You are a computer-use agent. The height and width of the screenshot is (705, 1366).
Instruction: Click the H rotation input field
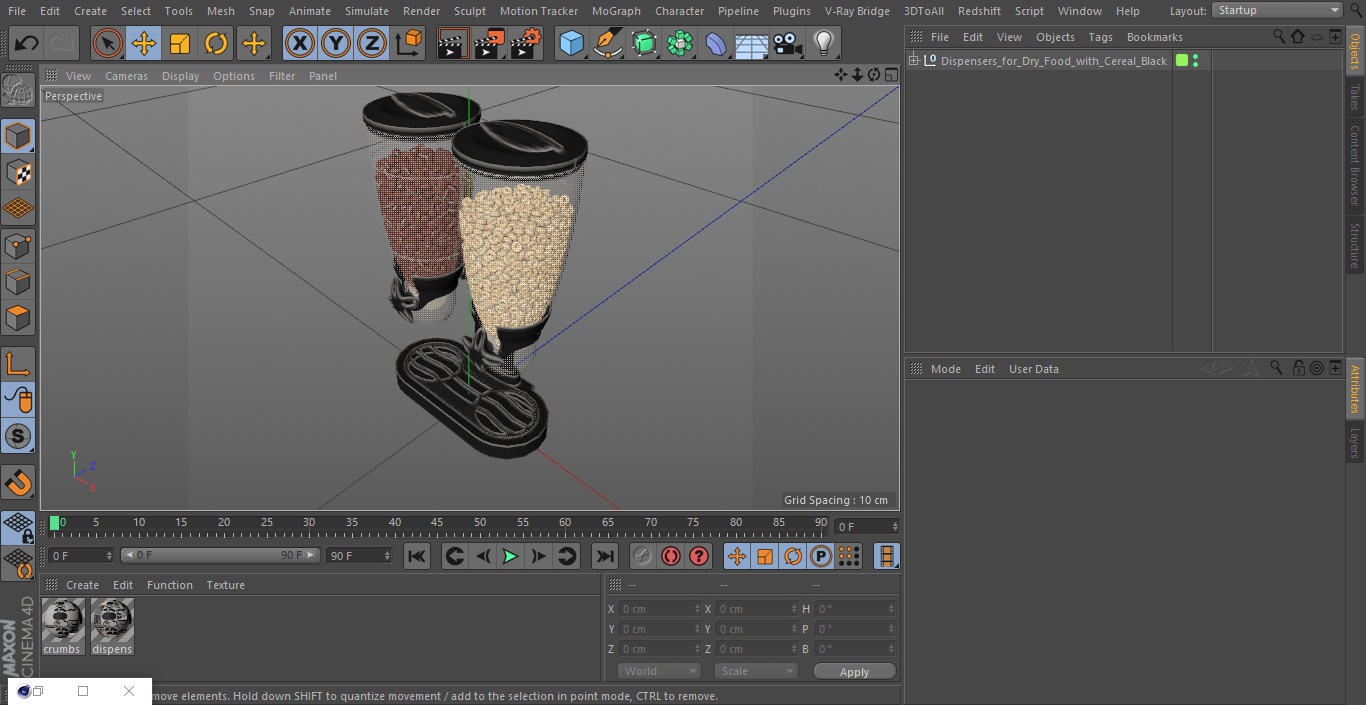click(856, 609)
